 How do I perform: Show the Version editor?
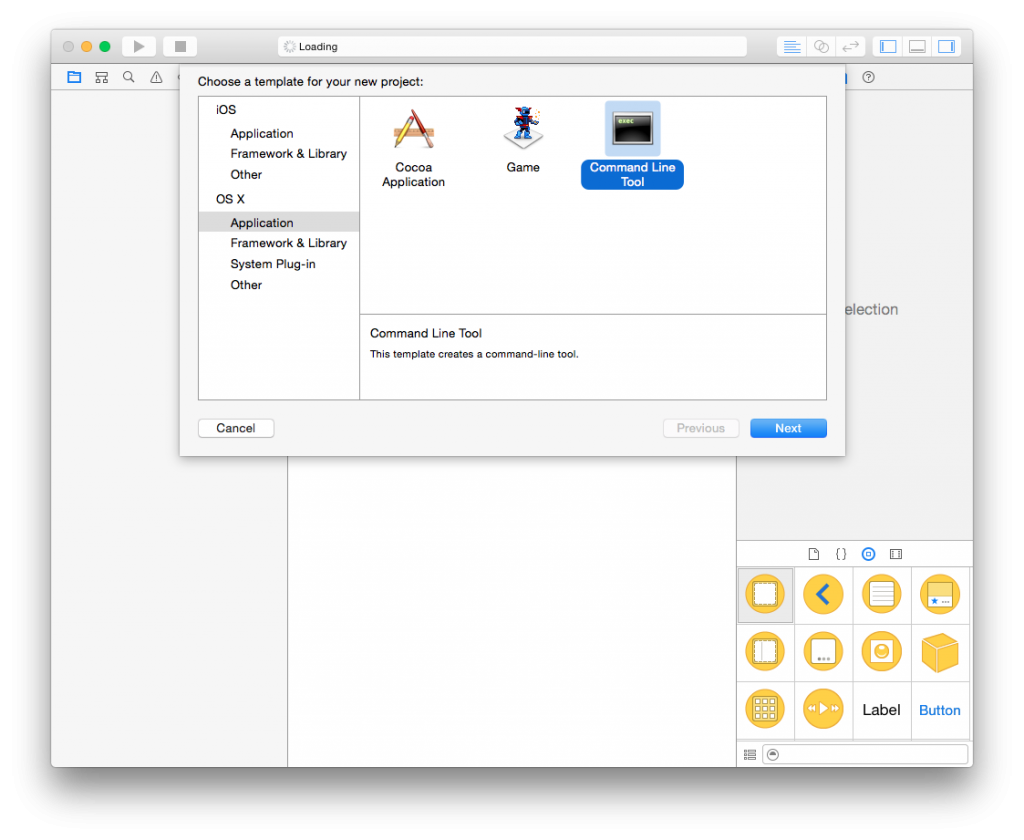tap(850, 46)
